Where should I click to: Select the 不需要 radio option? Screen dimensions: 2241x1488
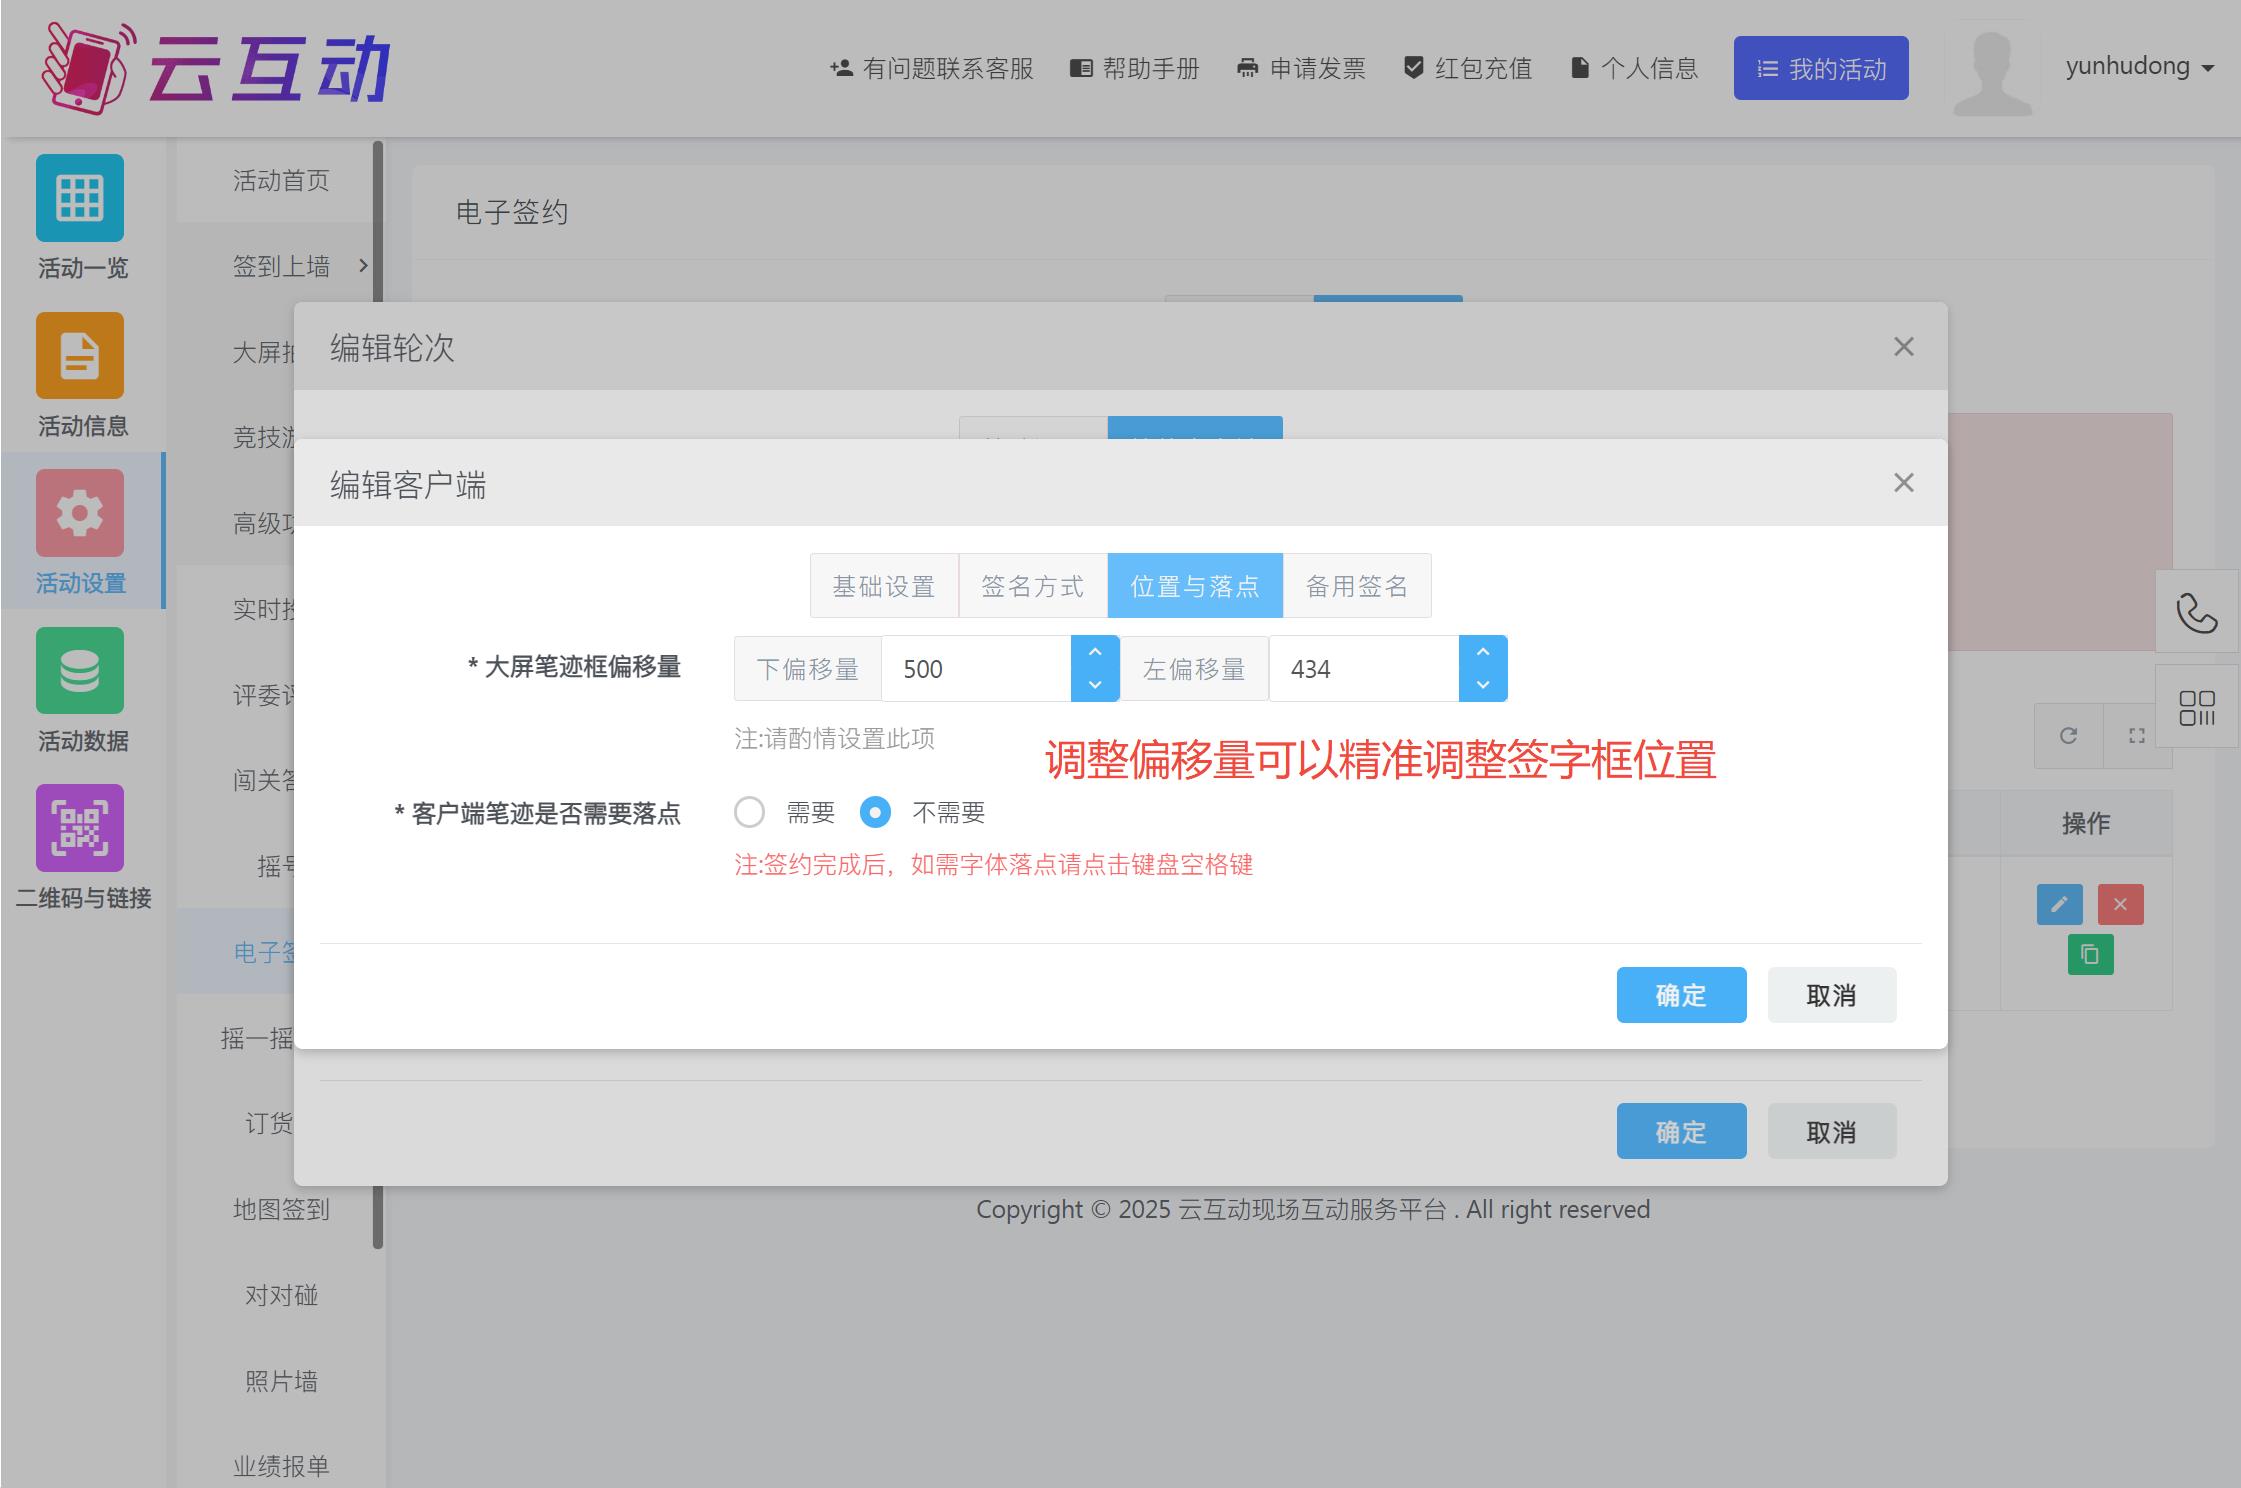click(x=875, y=812)
